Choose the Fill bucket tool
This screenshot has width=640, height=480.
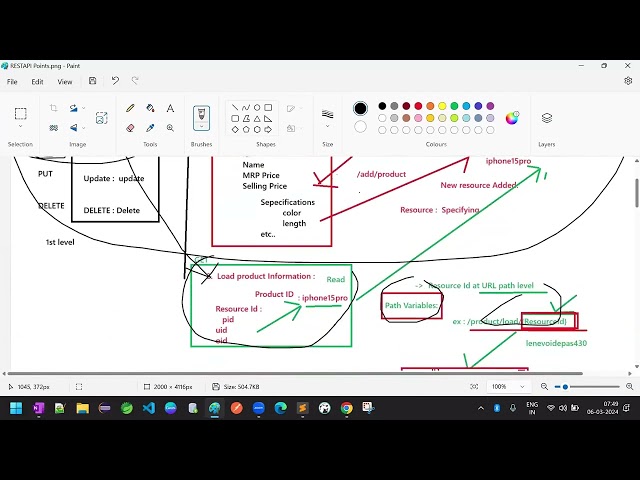(x=150, y=108)
